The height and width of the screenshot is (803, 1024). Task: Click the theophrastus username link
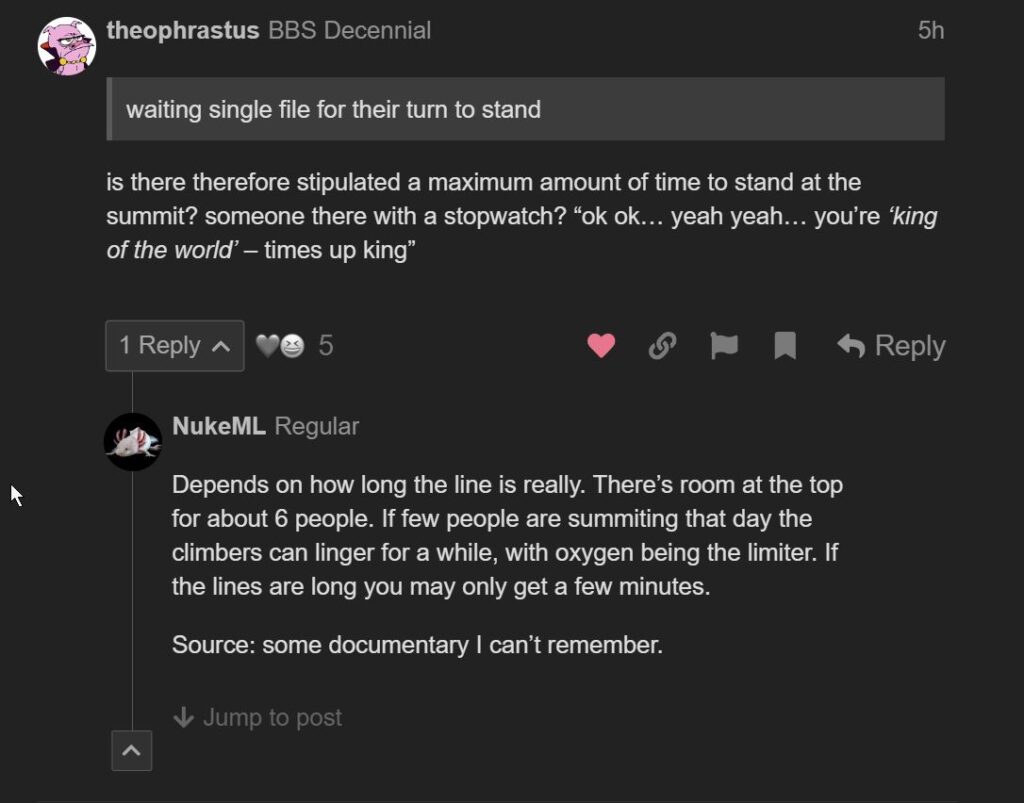pos(184,30)
